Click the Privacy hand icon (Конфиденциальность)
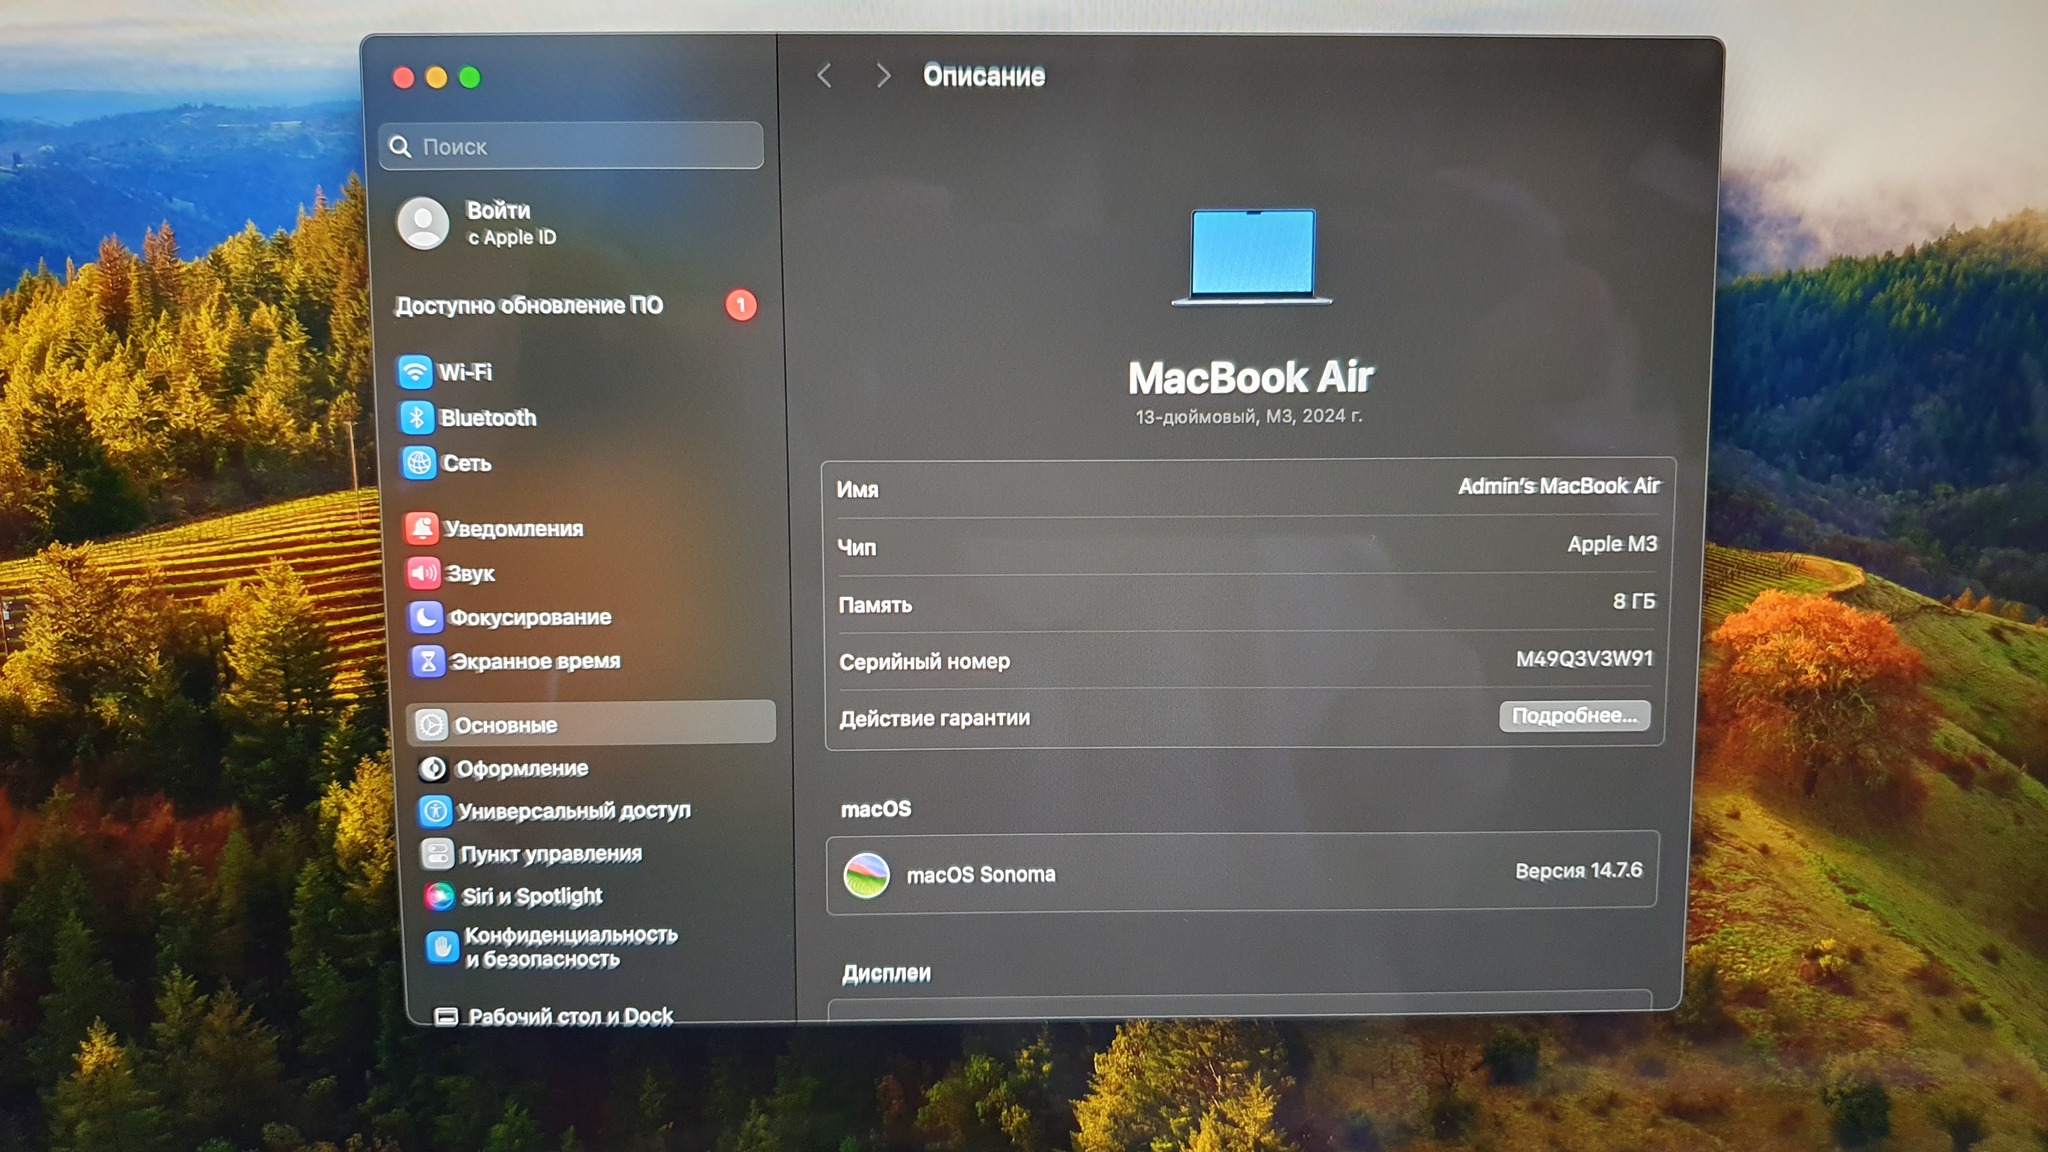Viewport: 2048px width, 1152px height. click(x=442, y=946)
